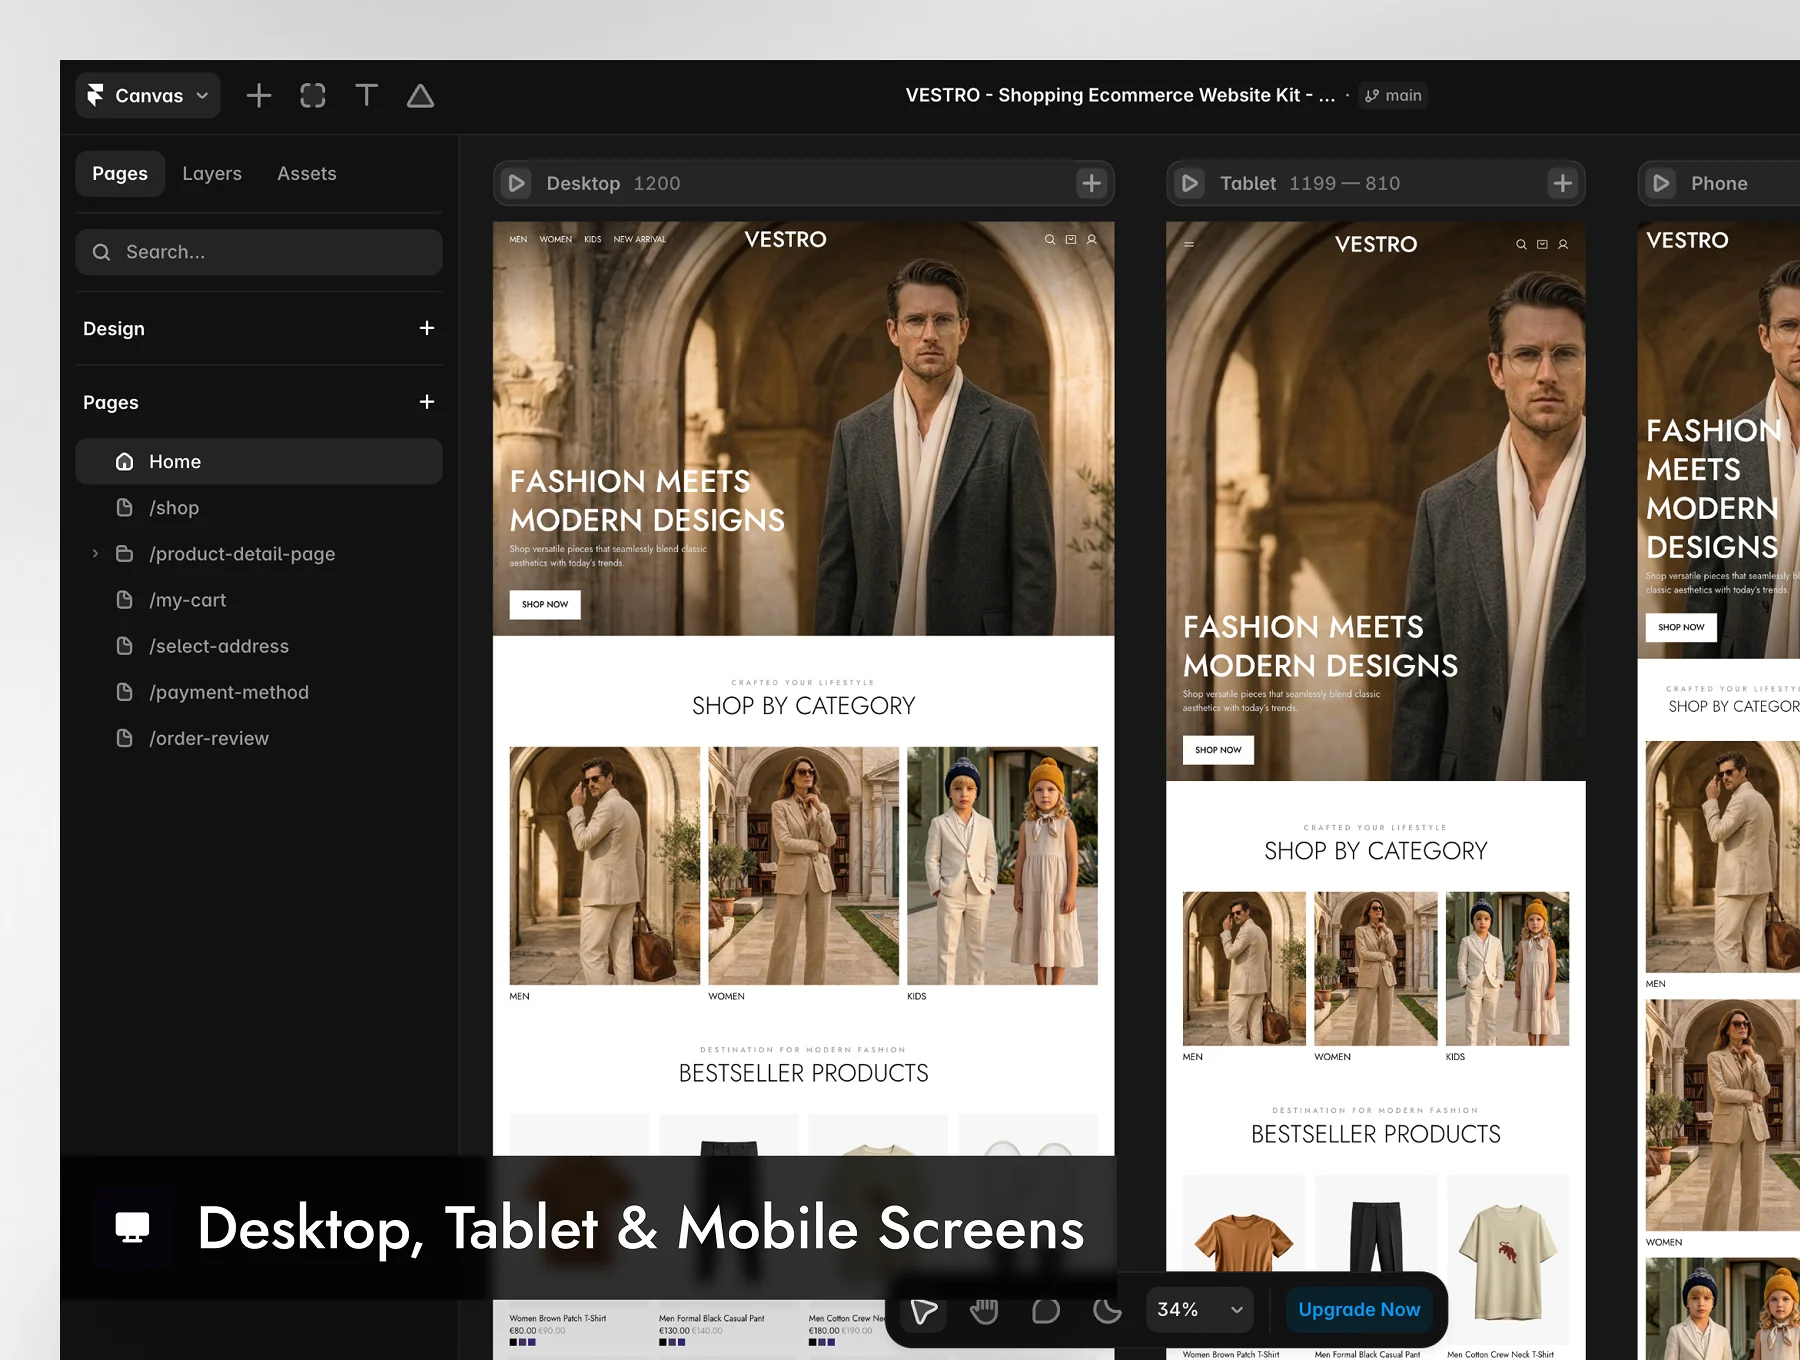Click the Tablet breakpoint label
Image resolution: width=1800 pixels, height=1360 pixels.
(1248, 183)
